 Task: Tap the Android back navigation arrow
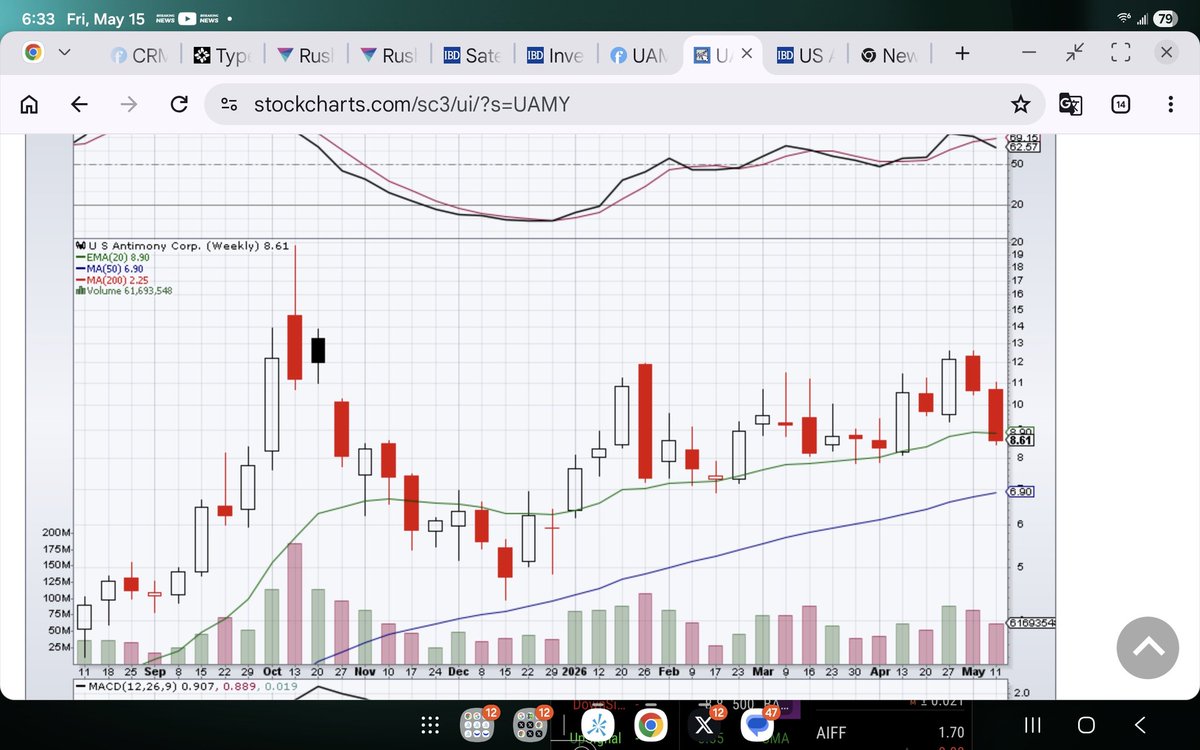pos(1140,725)
